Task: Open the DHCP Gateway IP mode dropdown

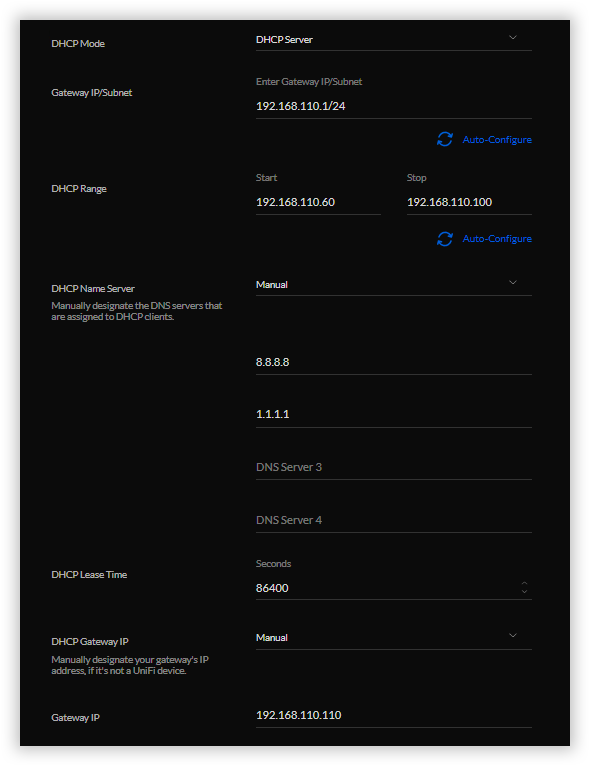Action: (394, 638)
